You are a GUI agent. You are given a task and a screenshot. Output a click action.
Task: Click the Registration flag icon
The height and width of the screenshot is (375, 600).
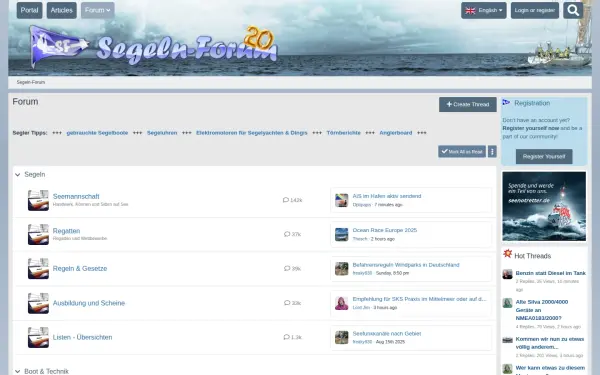(x=506, y=102)
